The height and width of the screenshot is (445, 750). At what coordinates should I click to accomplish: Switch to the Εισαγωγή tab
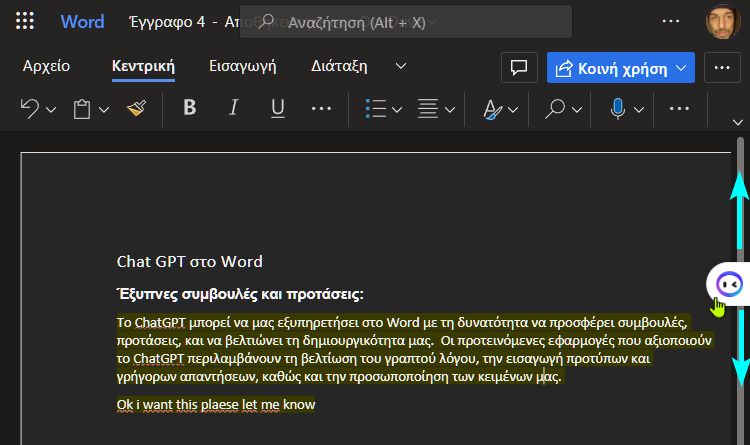pos(243,66)
